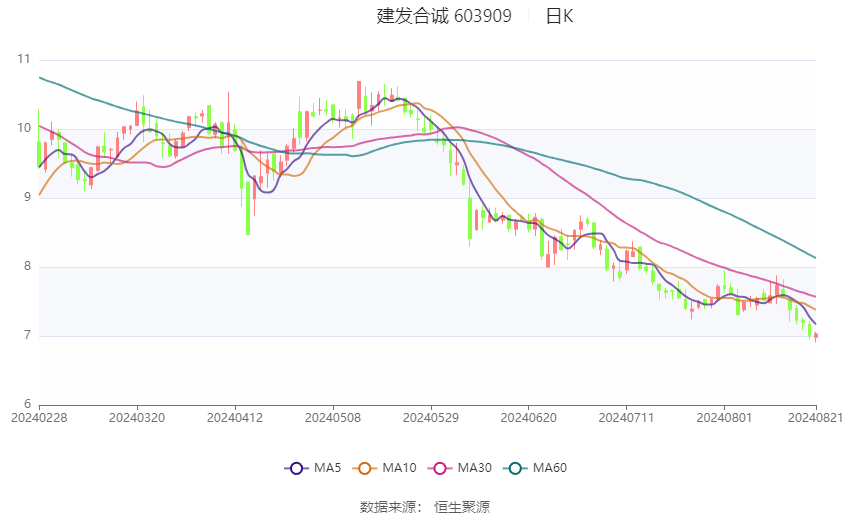
Task: Click the 20240620 date axis label
Action: click(529, 418)
